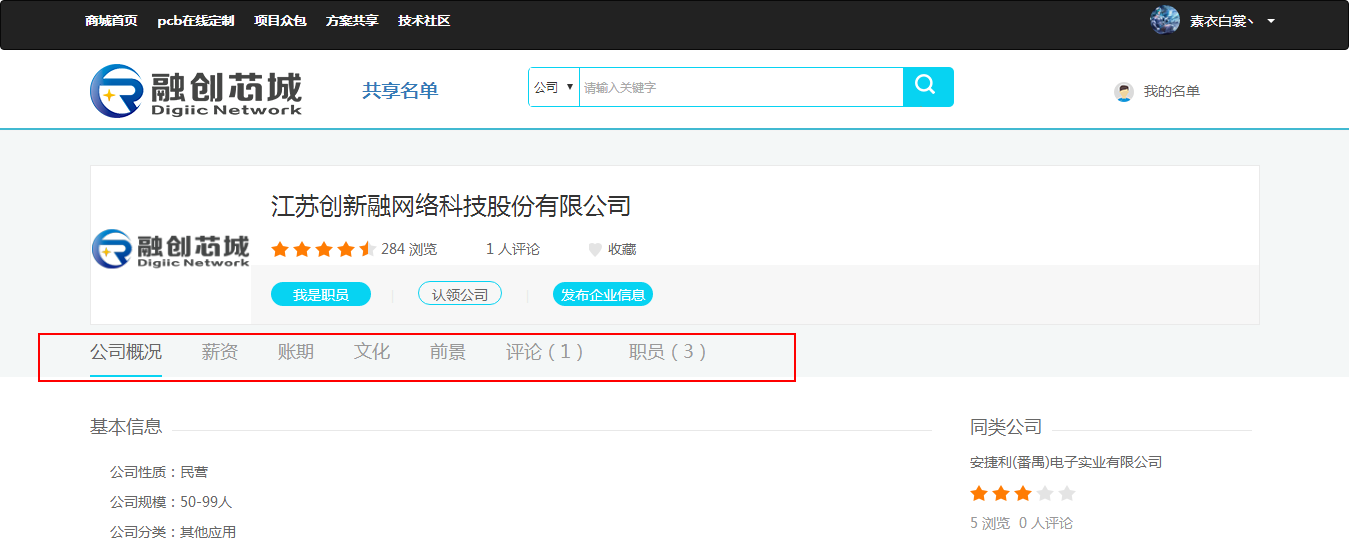Click the 我的名单 person icon

tap(1124, 92)
